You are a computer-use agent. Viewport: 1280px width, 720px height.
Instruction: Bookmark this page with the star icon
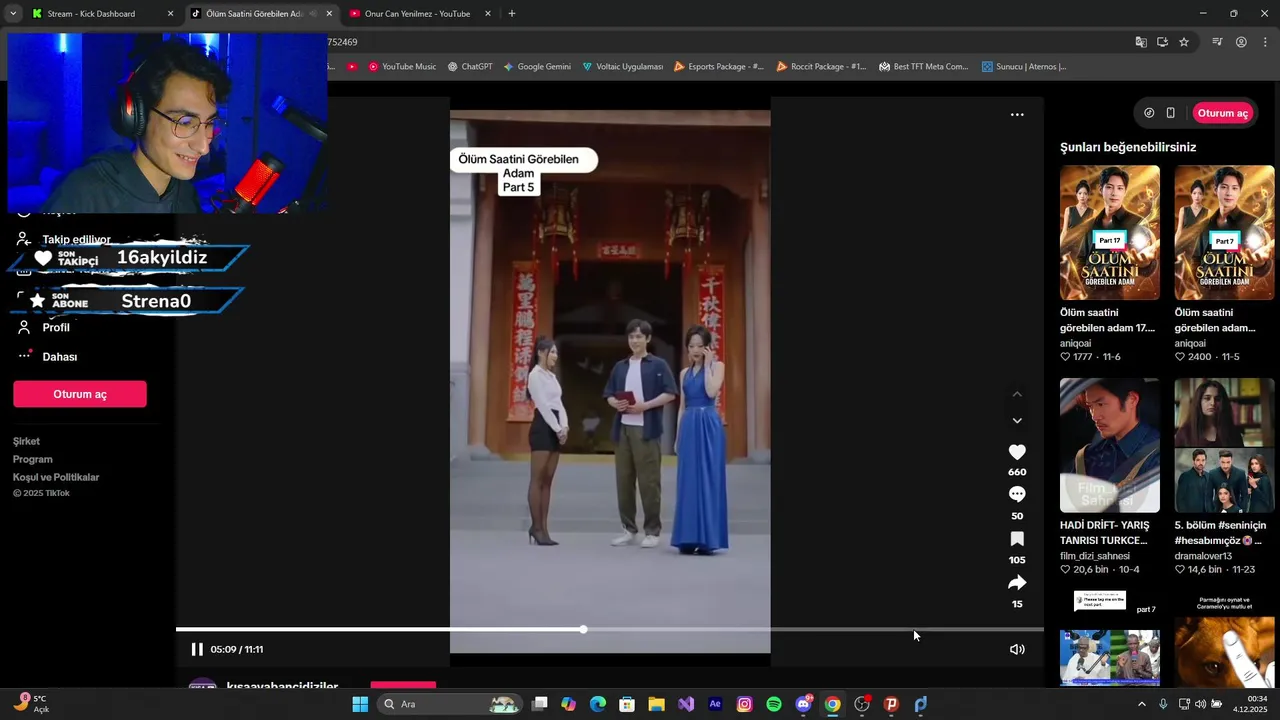[1184, 42]
